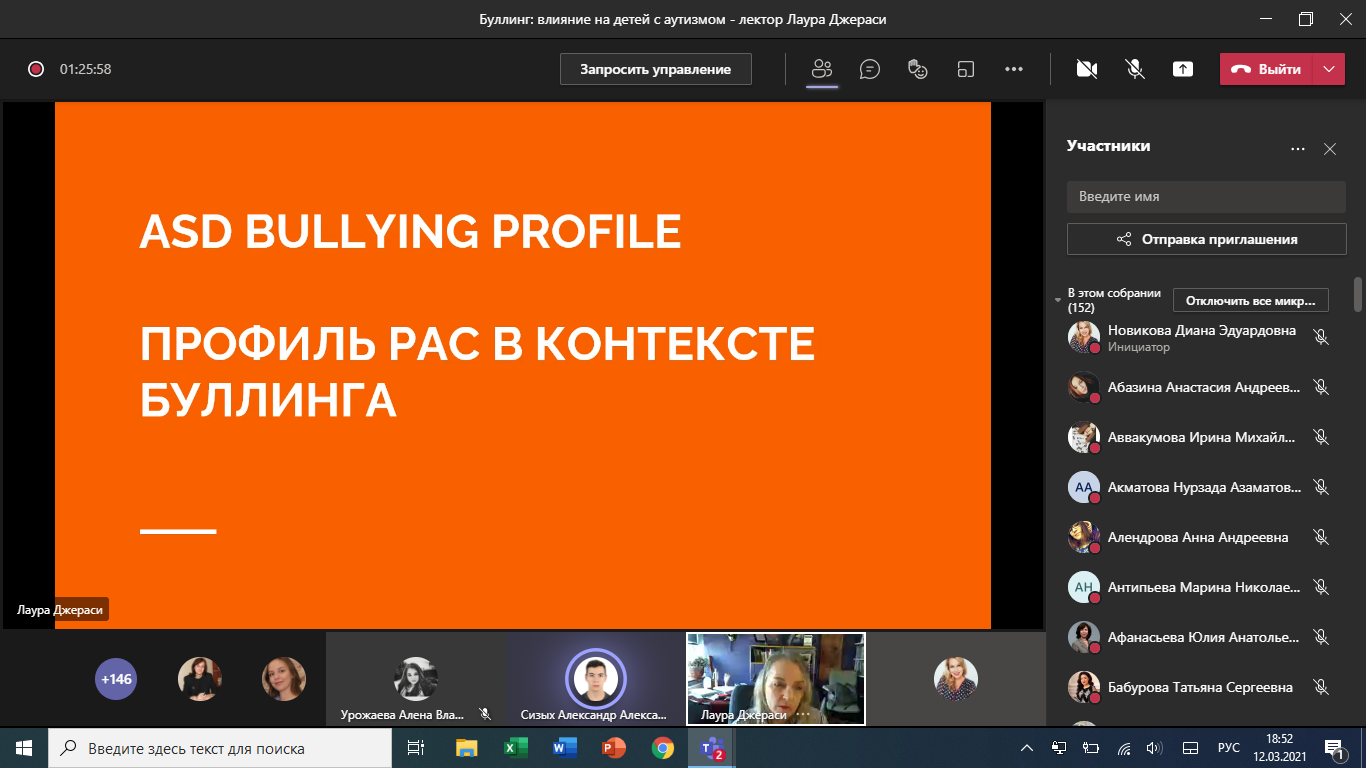1366x768 pixels.
Task: Open more actions ellipsis in toolbar
Action: 1014,69
